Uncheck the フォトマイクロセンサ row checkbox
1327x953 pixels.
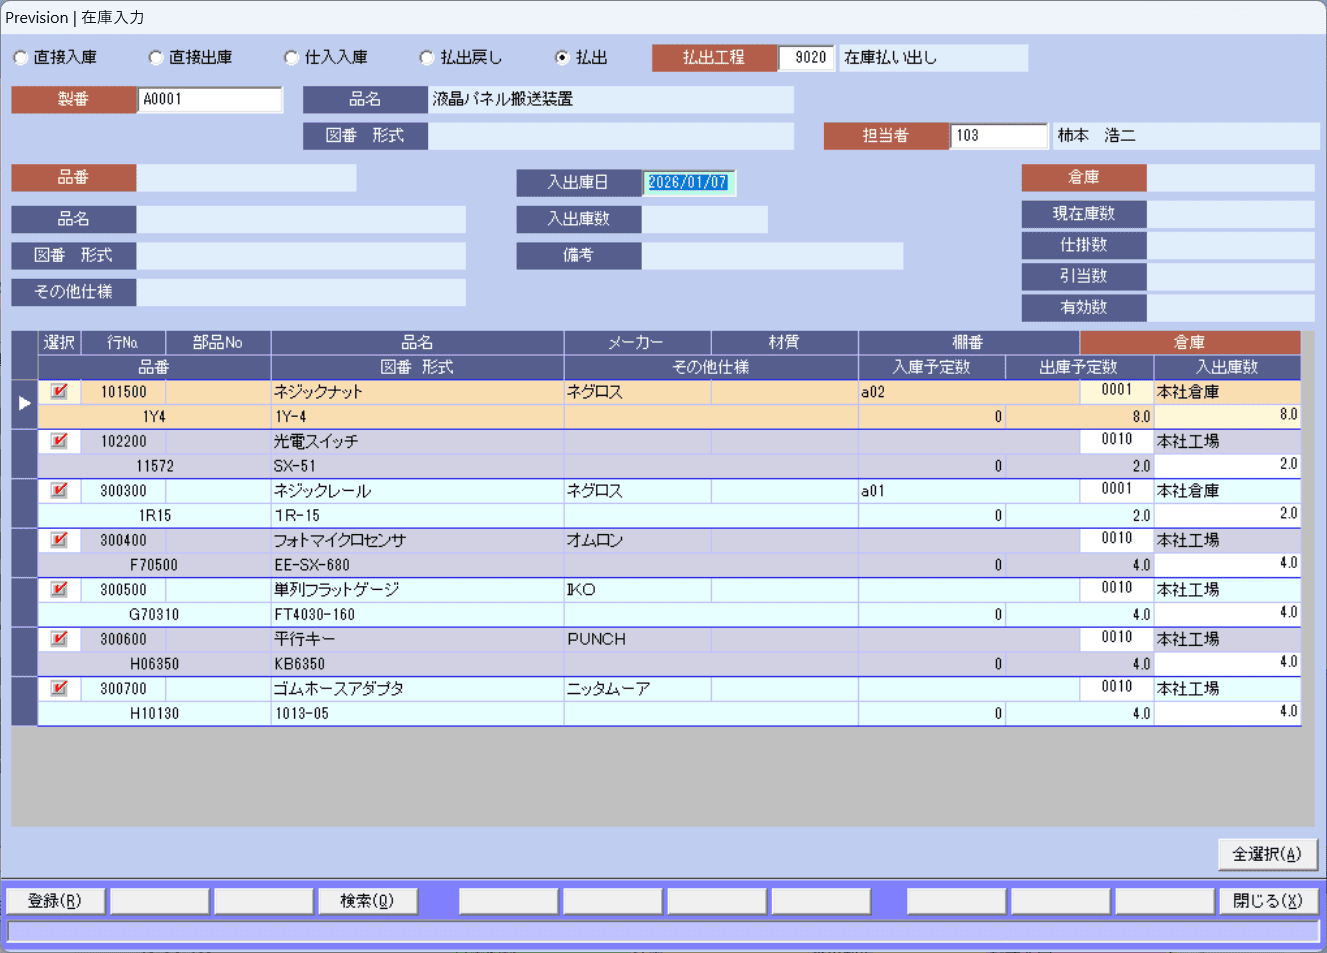[59, 540]
